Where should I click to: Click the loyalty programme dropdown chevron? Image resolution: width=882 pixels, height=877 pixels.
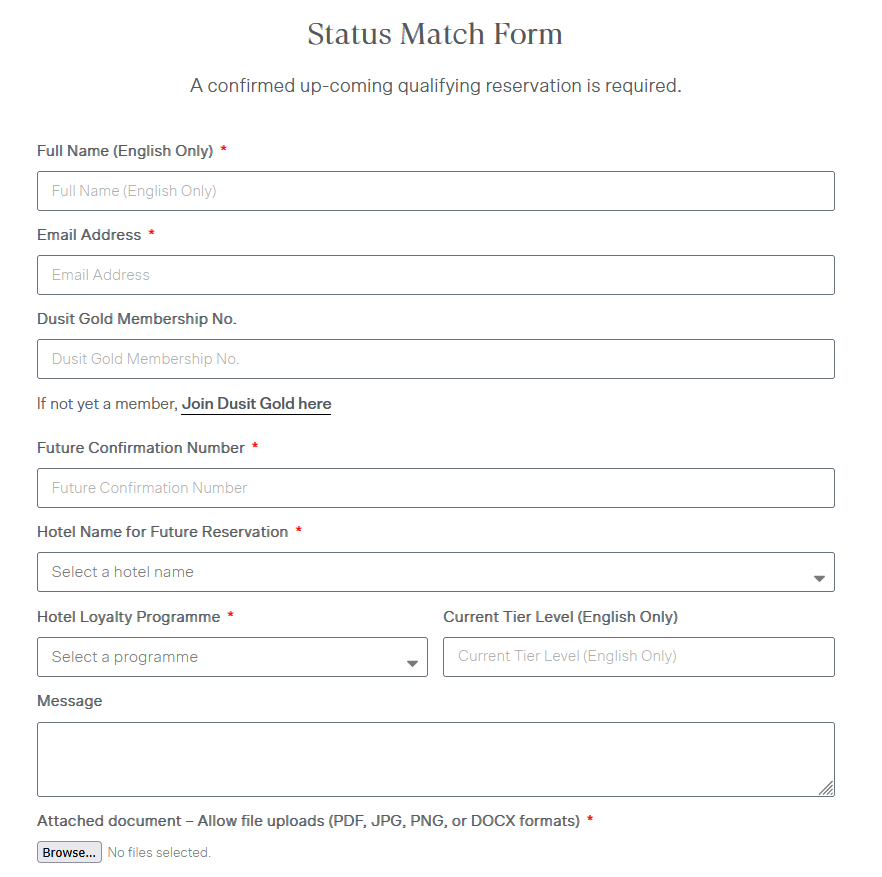411,662
